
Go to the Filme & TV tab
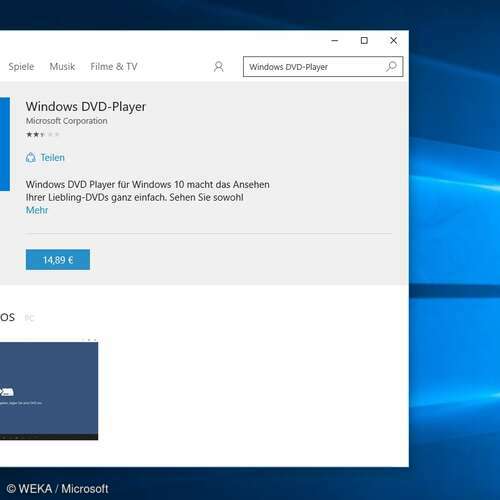(114, 67)
